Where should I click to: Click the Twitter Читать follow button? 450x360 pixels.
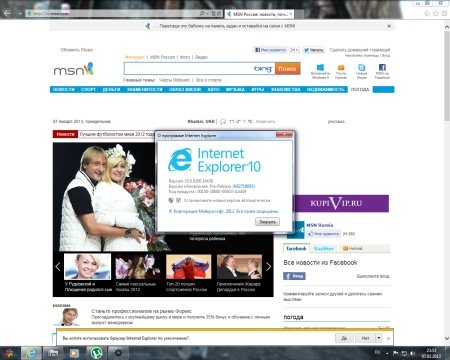(313, 50)
